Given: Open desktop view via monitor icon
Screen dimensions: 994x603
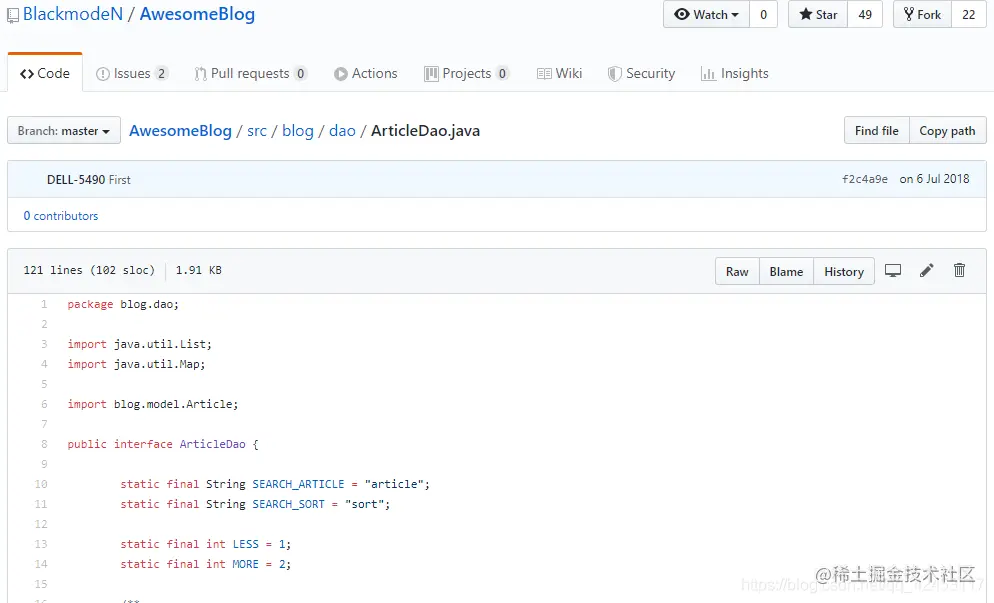Looking at the screenshot, I should [x=893, y=271].
